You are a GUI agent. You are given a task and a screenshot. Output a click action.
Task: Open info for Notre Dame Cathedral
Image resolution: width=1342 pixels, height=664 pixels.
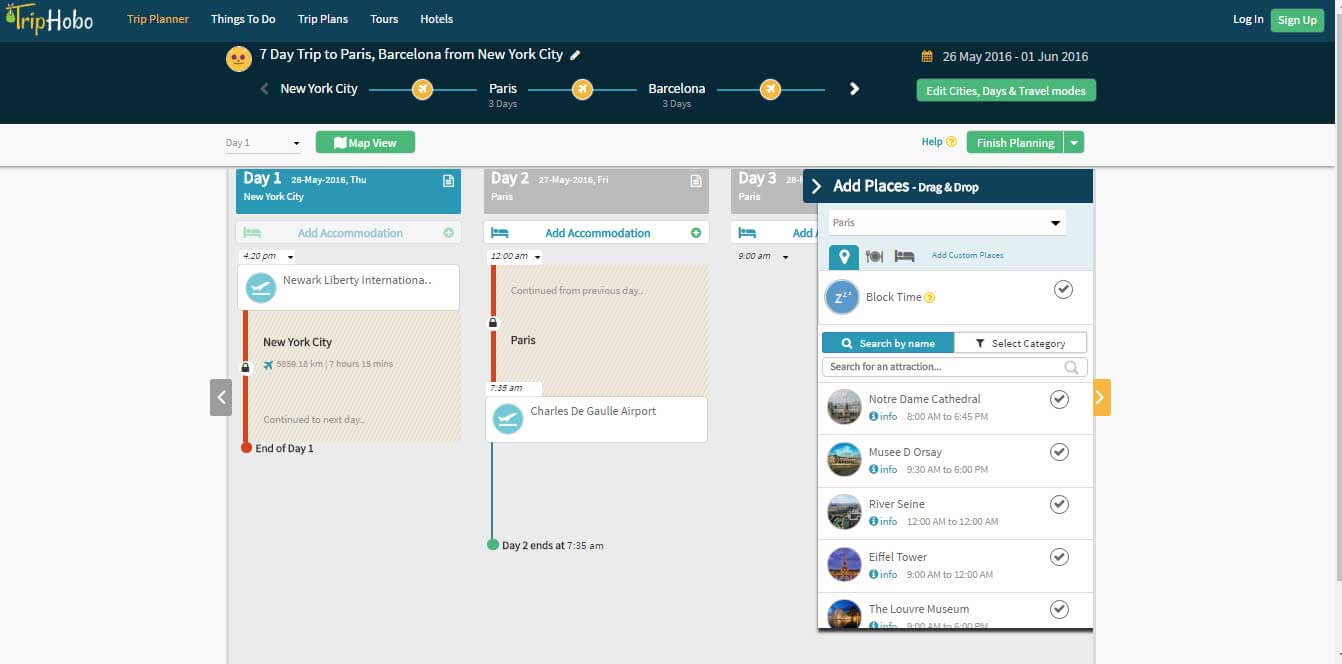pyautogui.click(x=883, y=416)
